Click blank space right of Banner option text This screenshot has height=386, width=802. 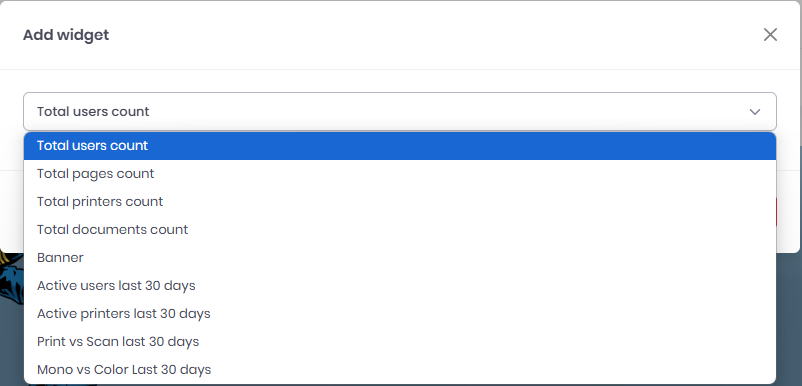430,258
